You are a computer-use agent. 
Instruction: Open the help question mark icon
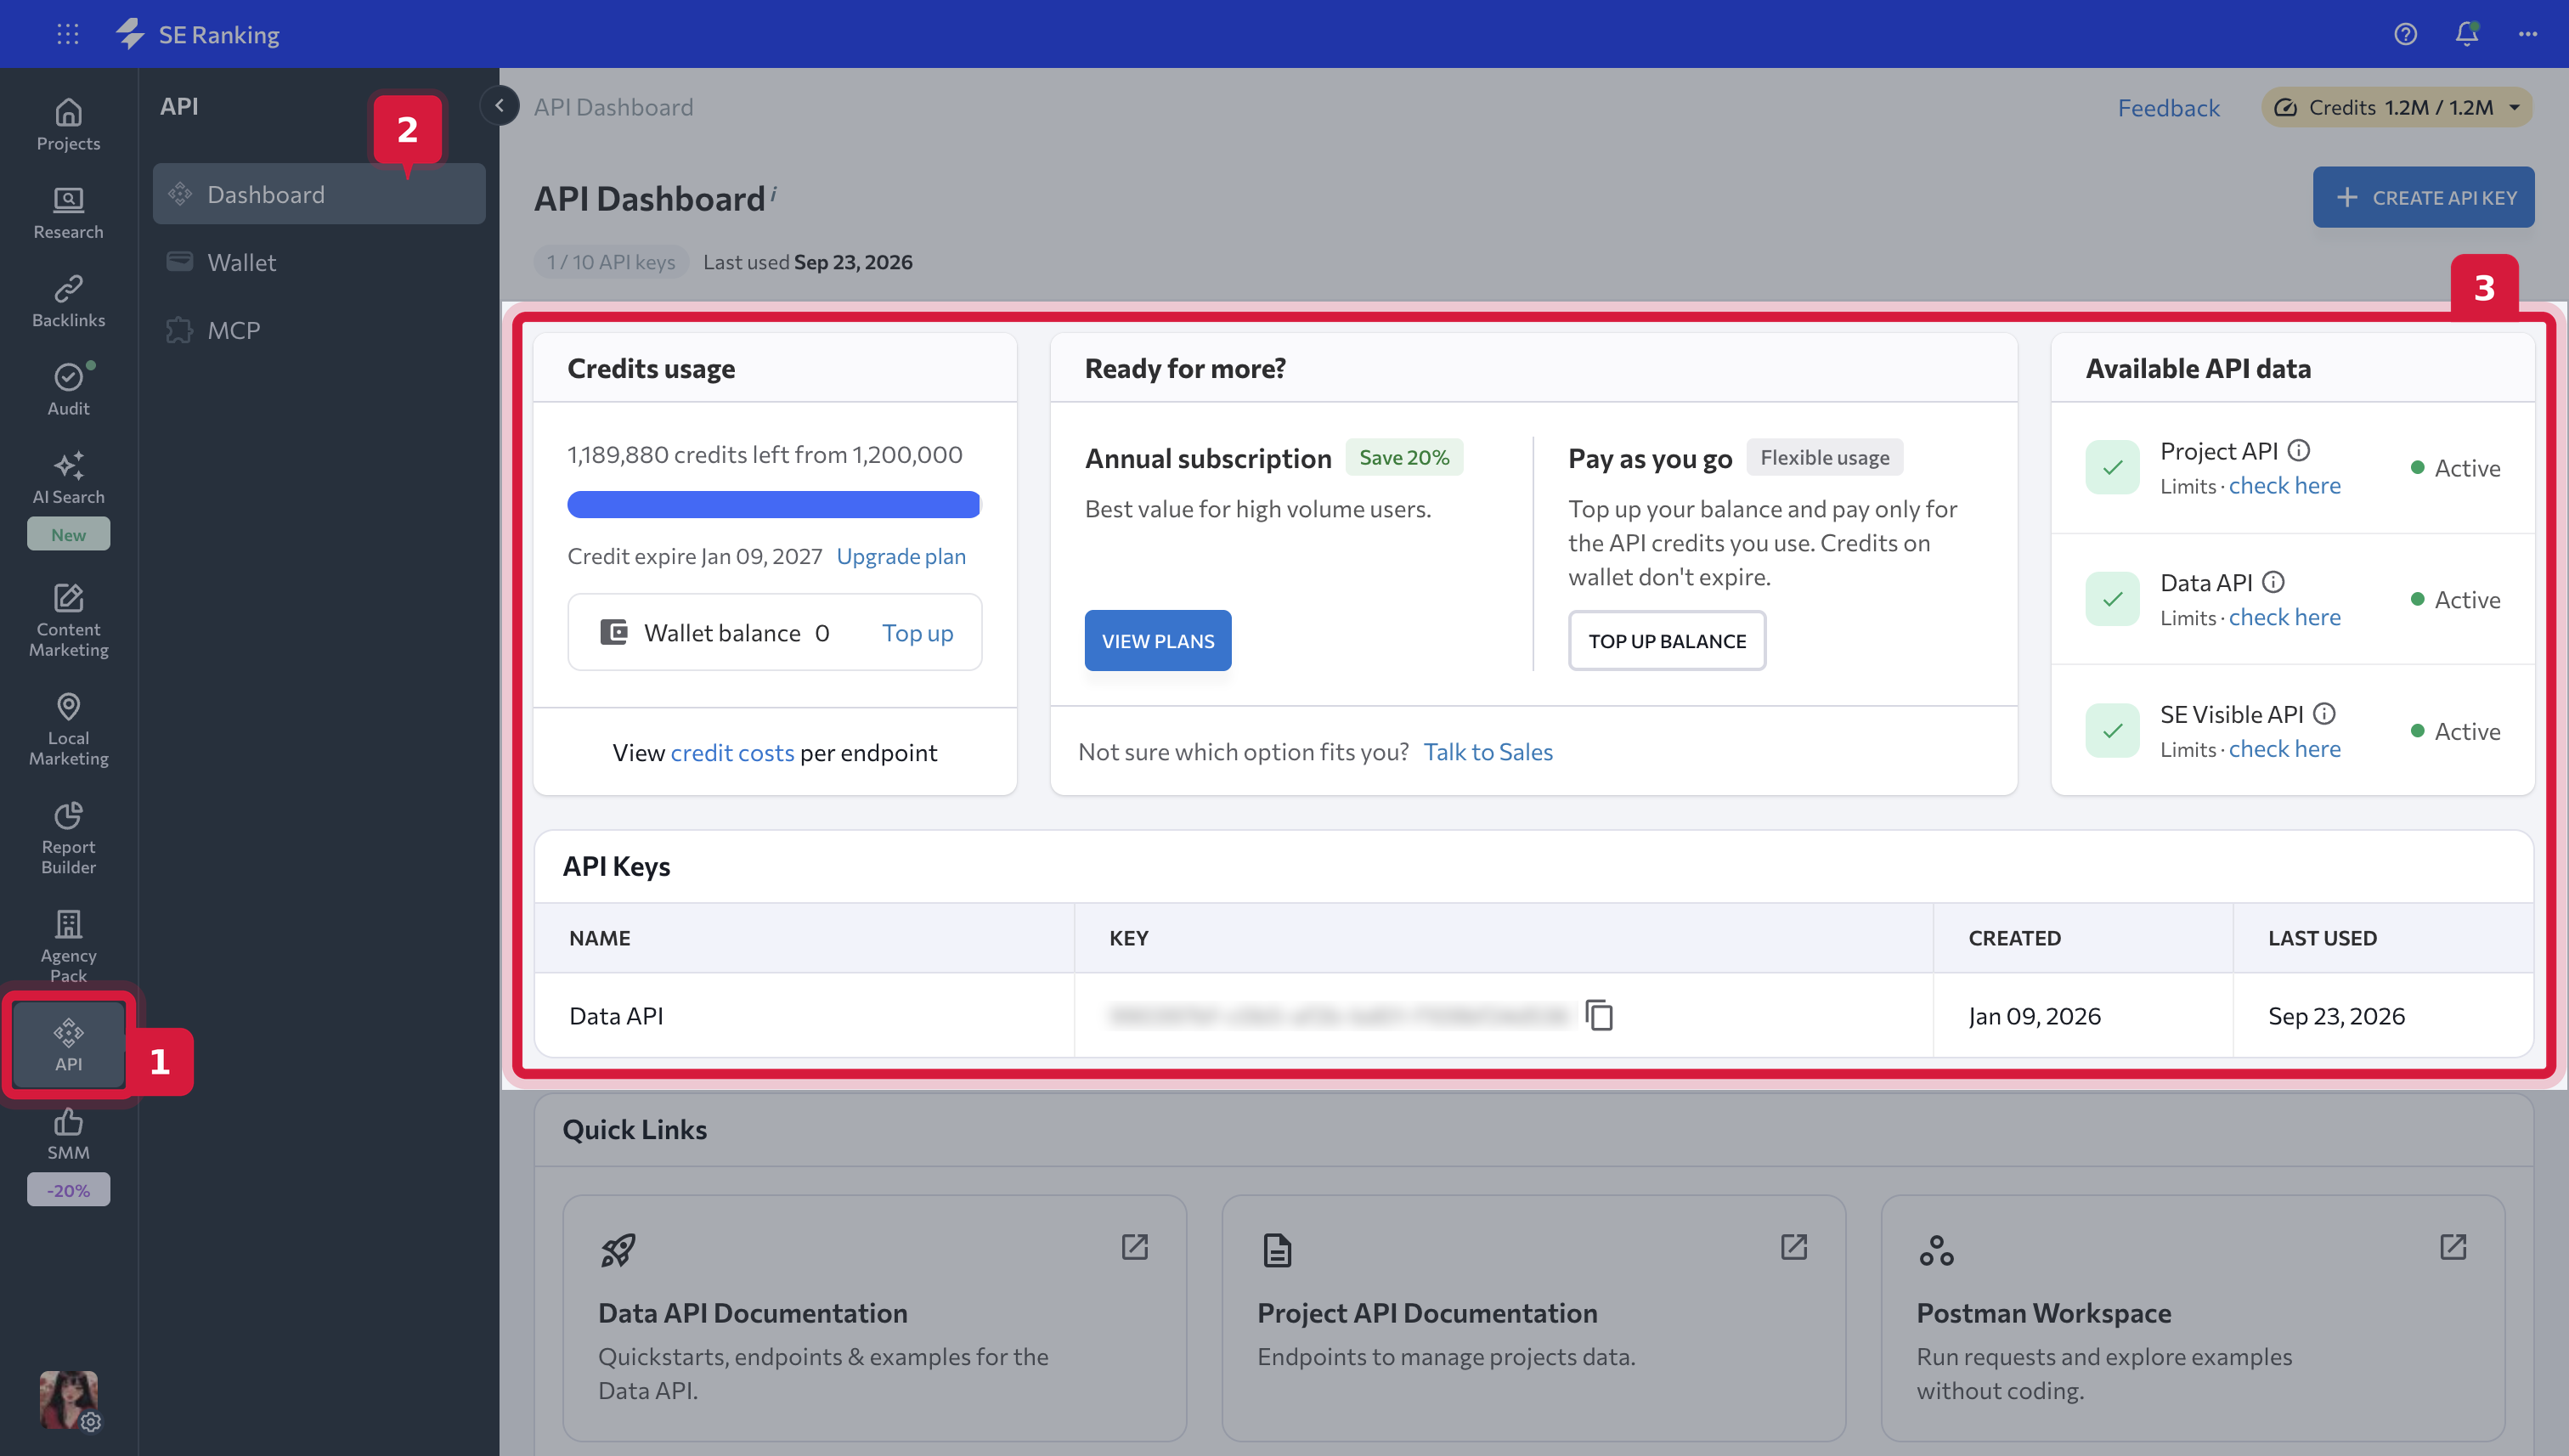2405,34
